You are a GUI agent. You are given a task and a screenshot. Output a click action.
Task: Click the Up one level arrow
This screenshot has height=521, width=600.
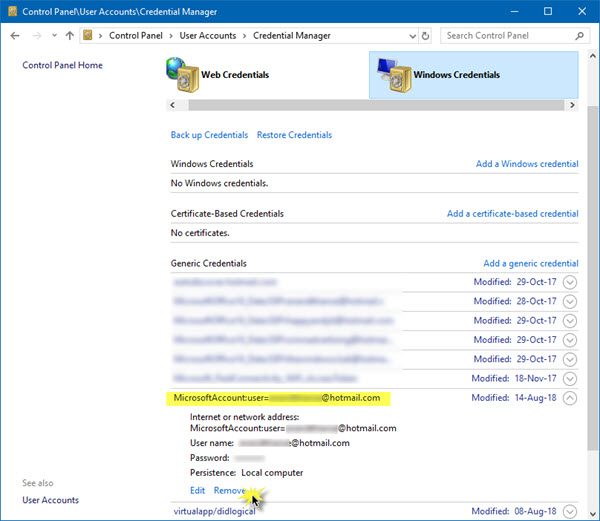point(70,36)
